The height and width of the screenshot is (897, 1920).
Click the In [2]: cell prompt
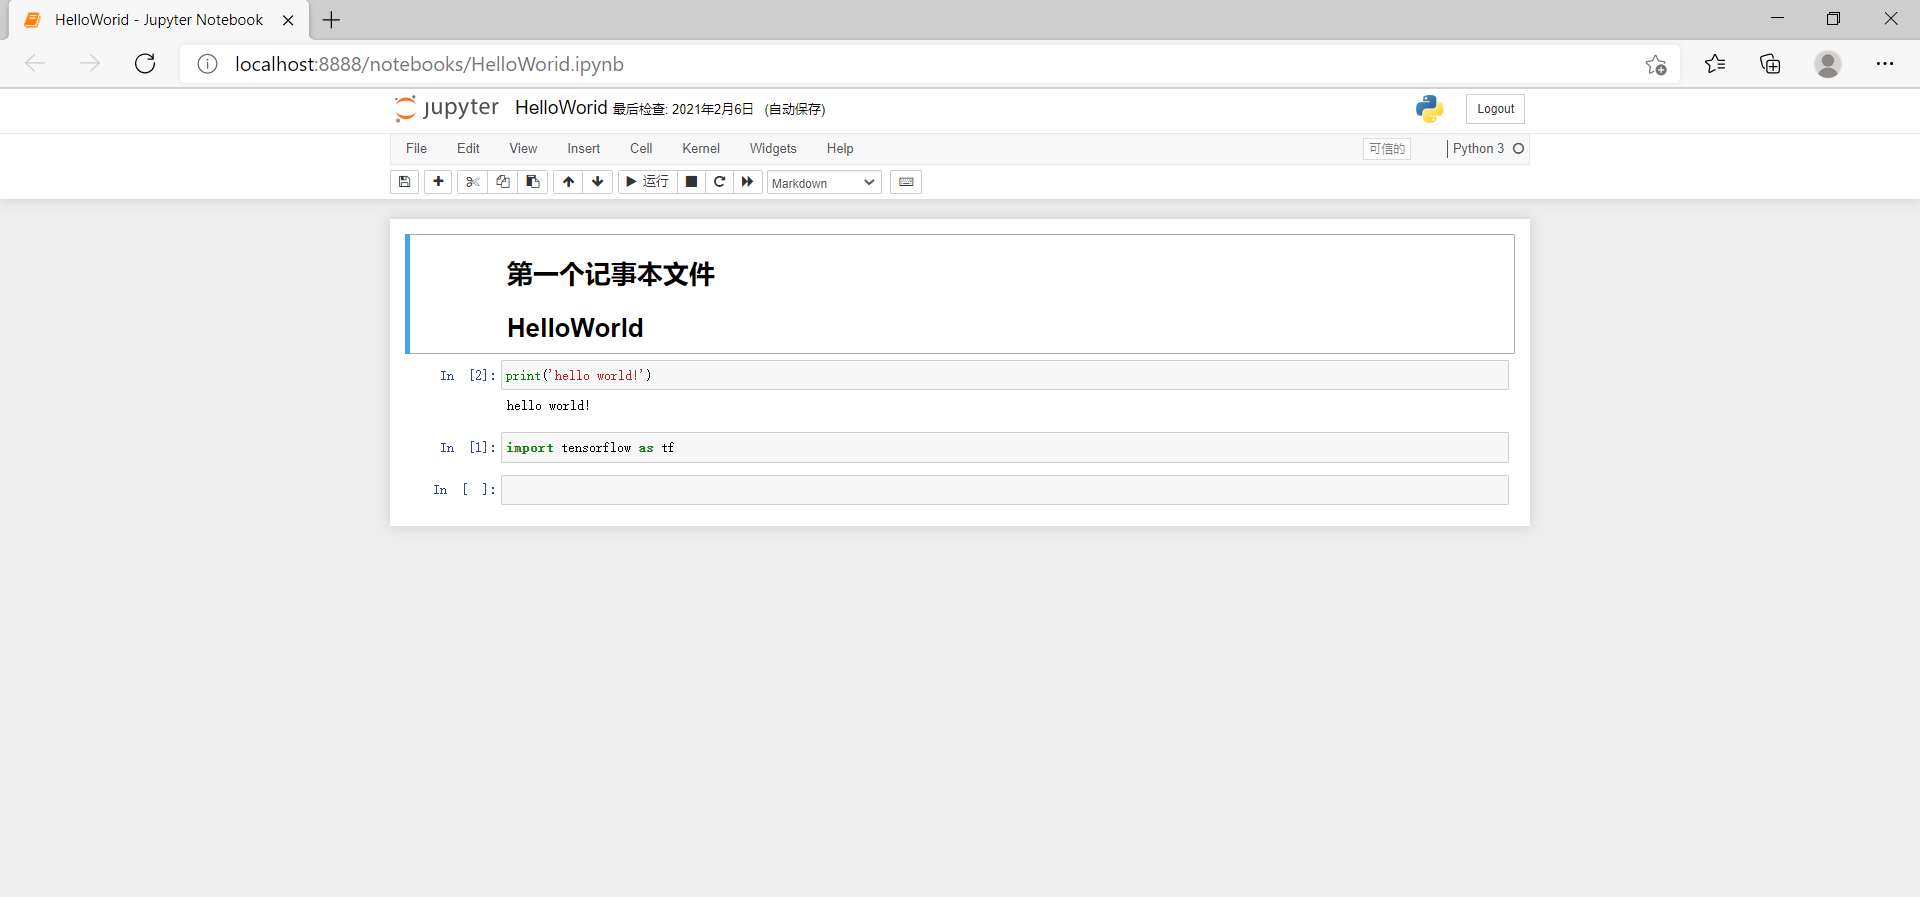467,376
